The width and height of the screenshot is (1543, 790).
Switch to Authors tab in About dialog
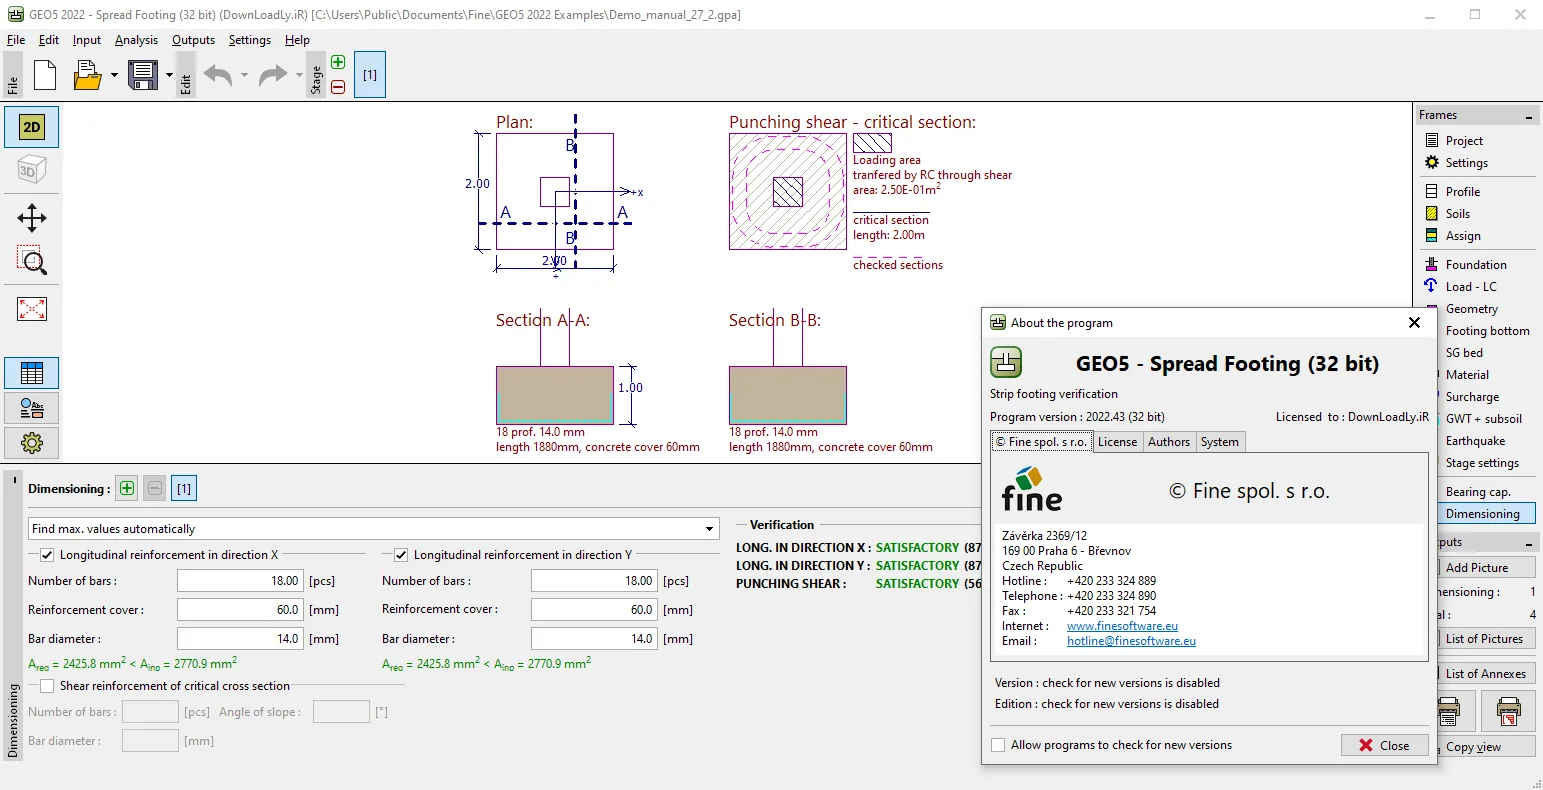coord(1168,442)
